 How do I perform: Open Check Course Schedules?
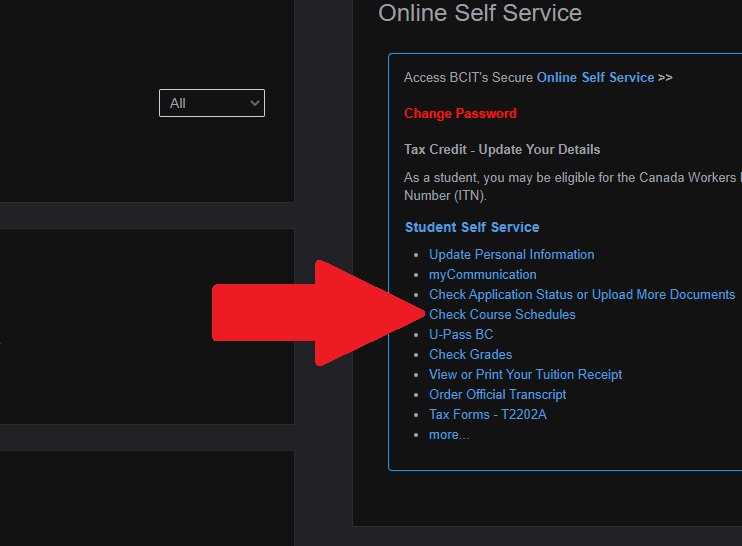click(x=502, y=315)
